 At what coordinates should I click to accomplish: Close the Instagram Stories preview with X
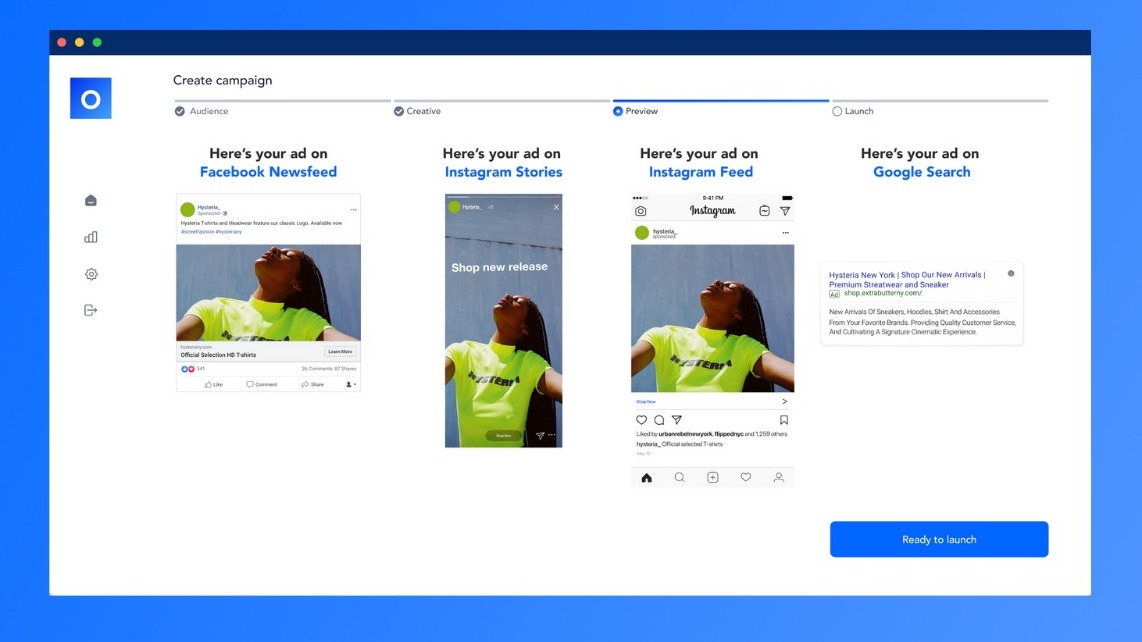tap(556, 207)
